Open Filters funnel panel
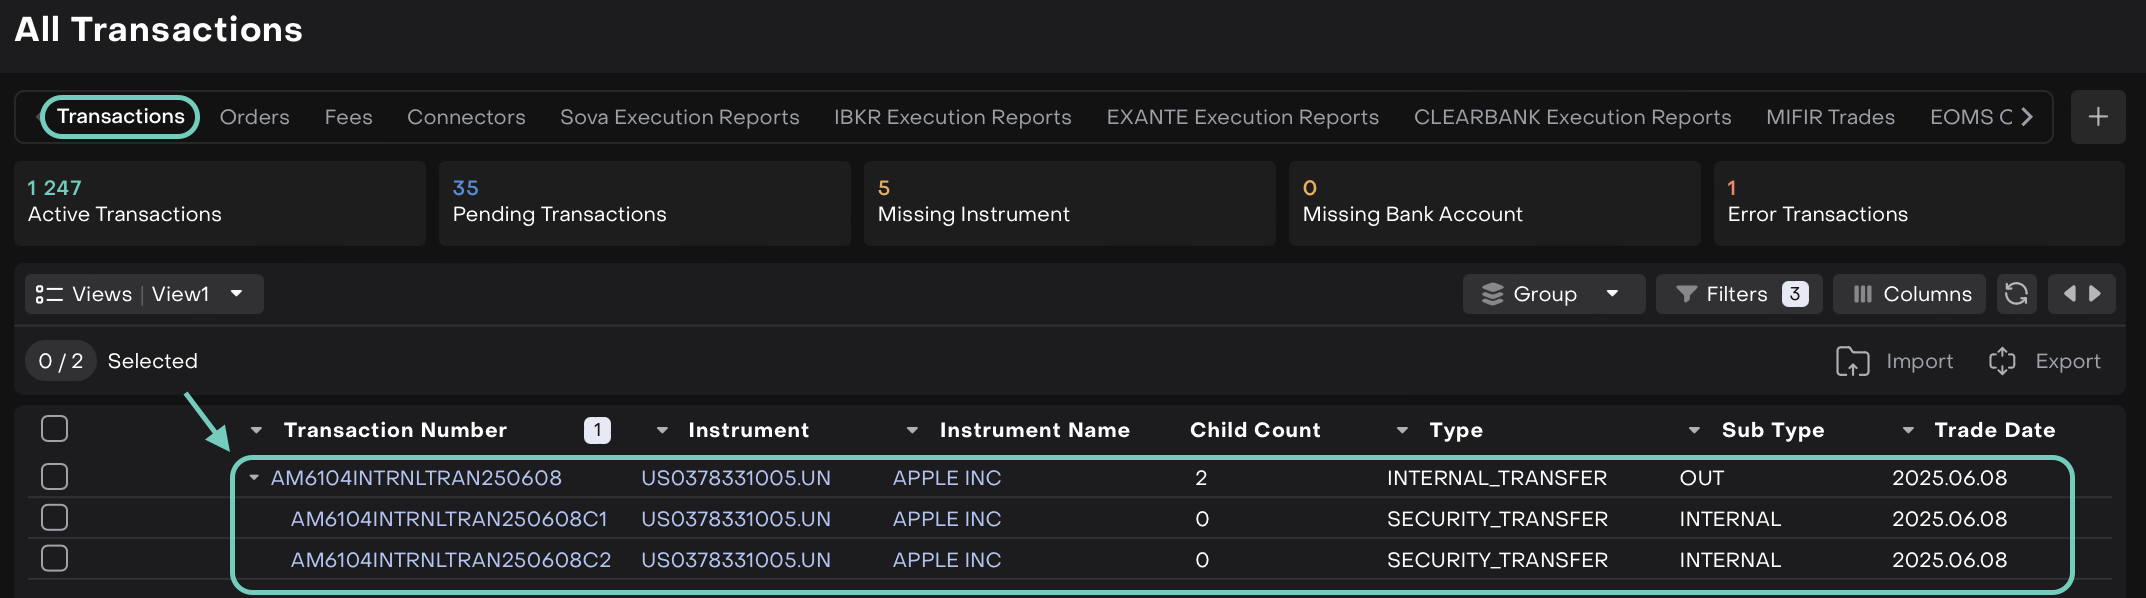Screen dimensions: 2146x598 pyautogui.click(x=1738, y=294)
